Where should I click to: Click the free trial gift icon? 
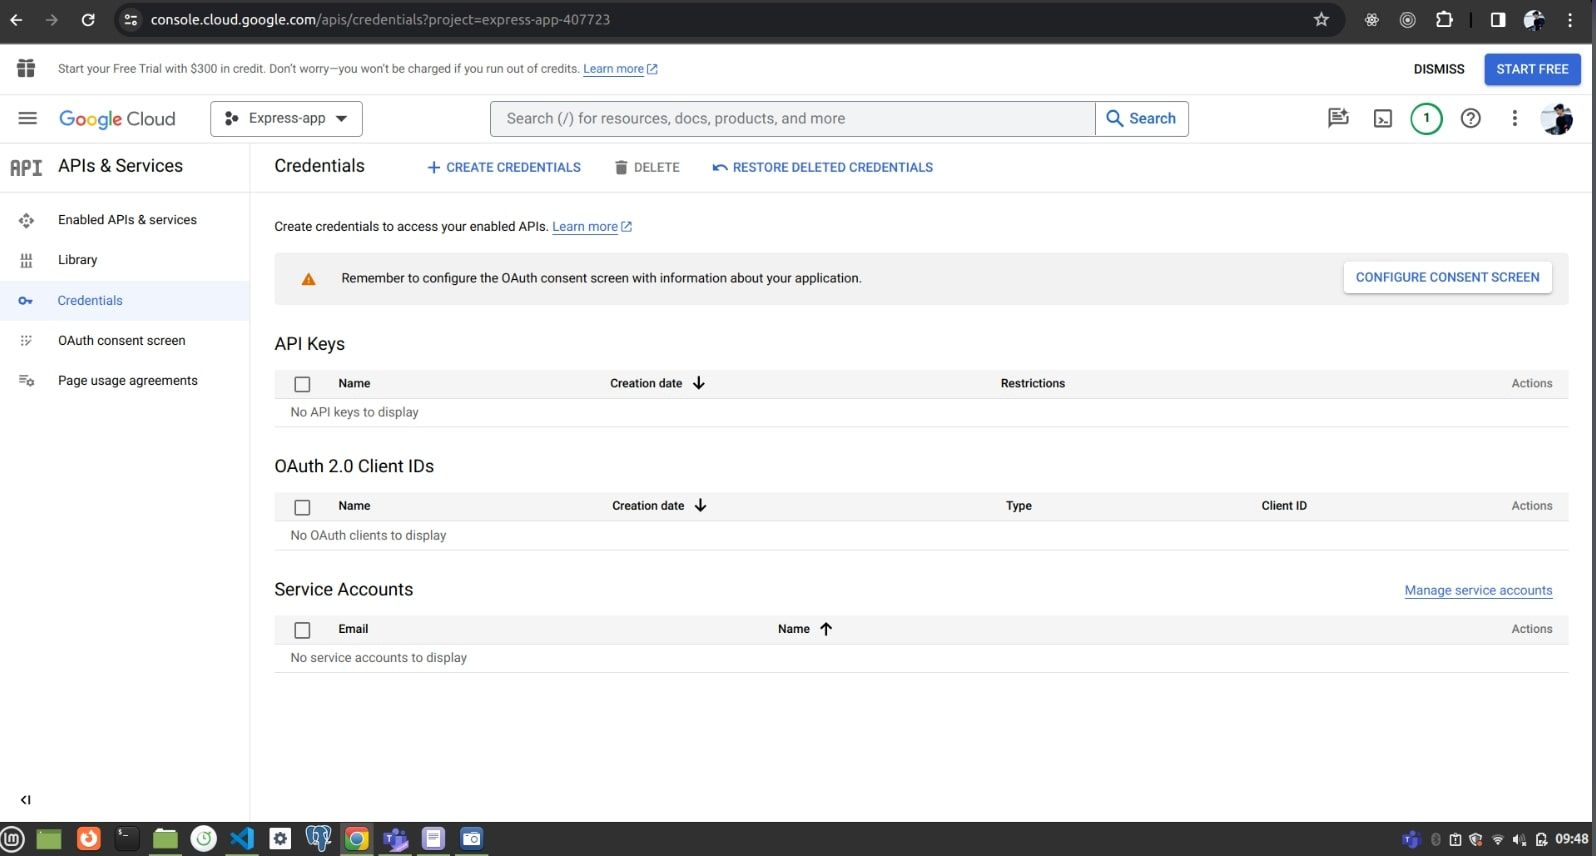pos(26,68)
